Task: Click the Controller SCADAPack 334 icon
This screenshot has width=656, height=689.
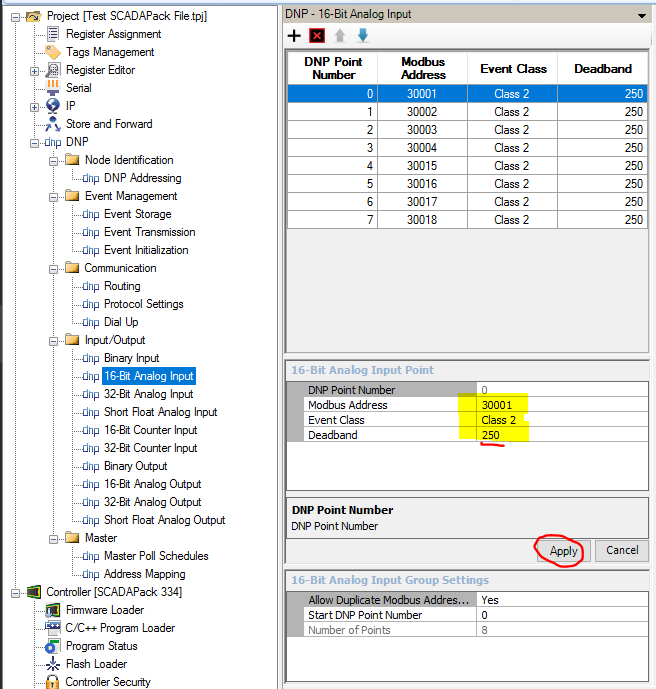Action: 34,592
